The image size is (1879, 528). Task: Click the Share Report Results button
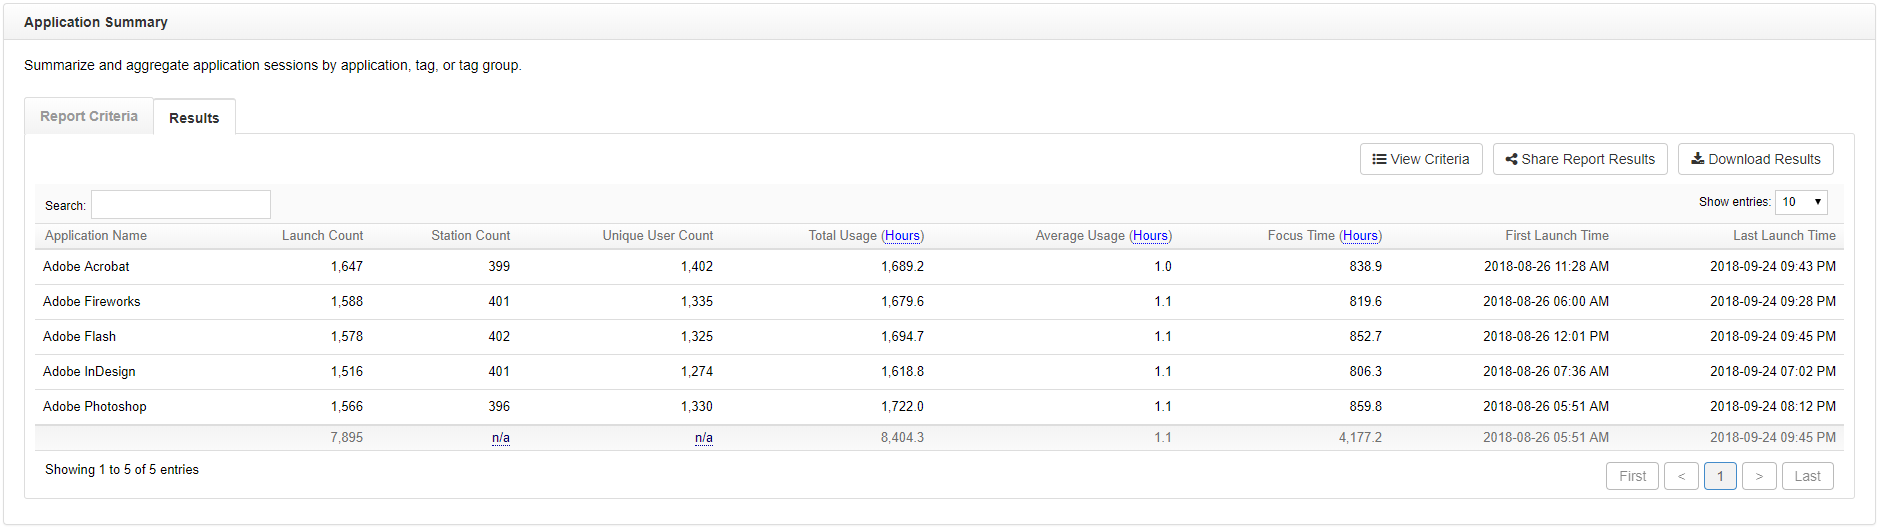[x=1580, y=159]
